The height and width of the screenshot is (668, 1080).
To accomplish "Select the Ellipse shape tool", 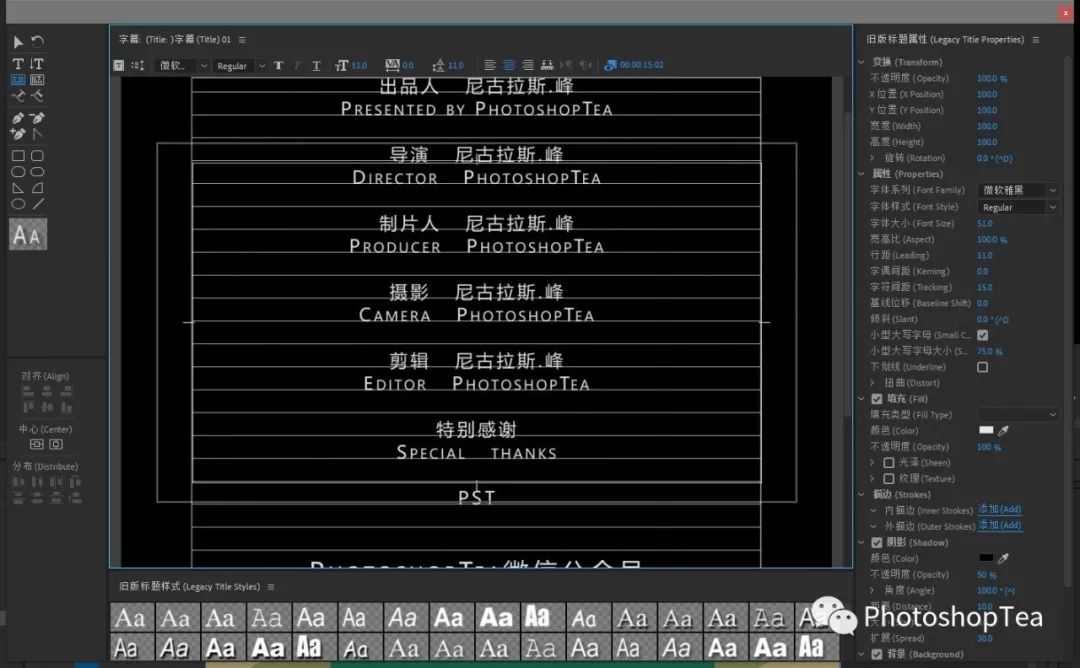I will point(18,204).
